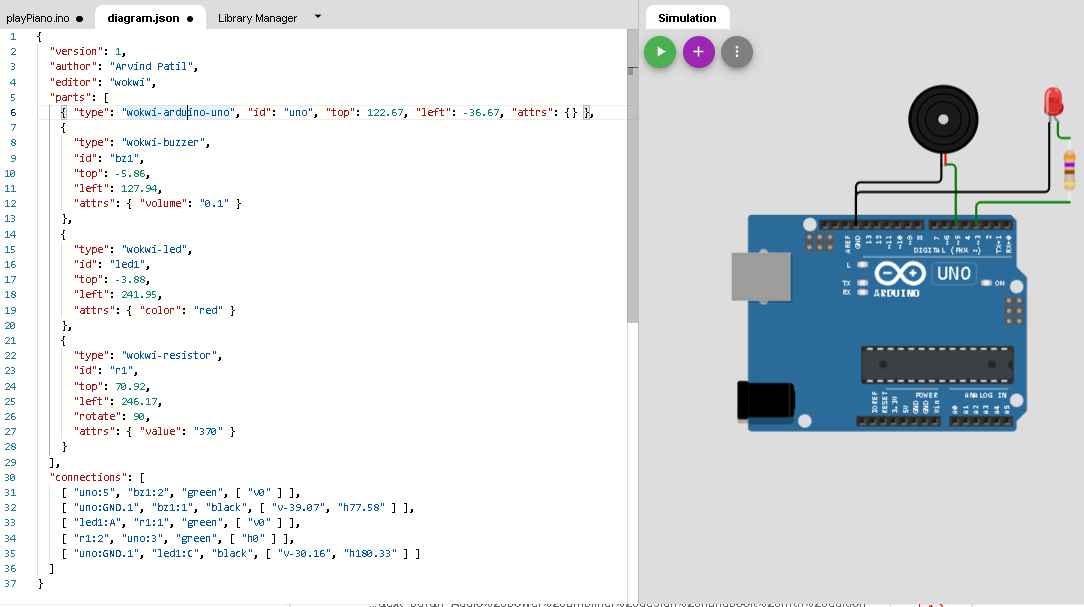Click the "wokwi-led" type string
Image resolution: width=1084 pixels, height=607 pixels.
[154, 250]
